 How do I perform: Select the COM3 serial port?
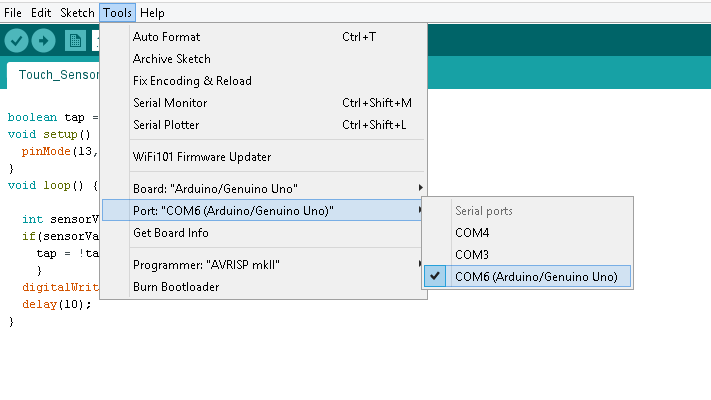pos(527,254)
